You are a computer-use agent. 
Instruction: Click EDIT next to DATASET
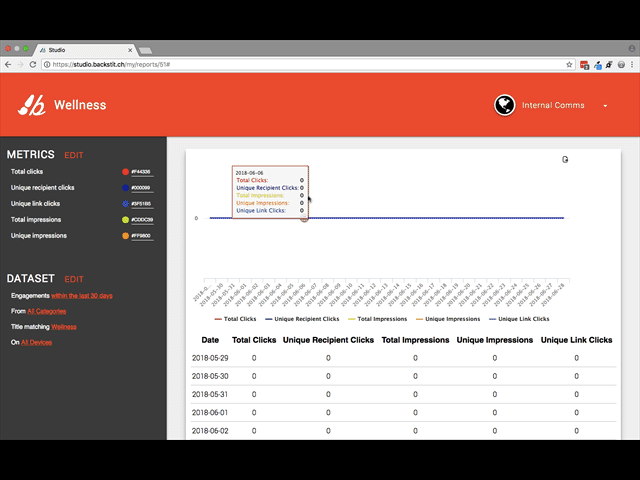(x=74, y=279)
